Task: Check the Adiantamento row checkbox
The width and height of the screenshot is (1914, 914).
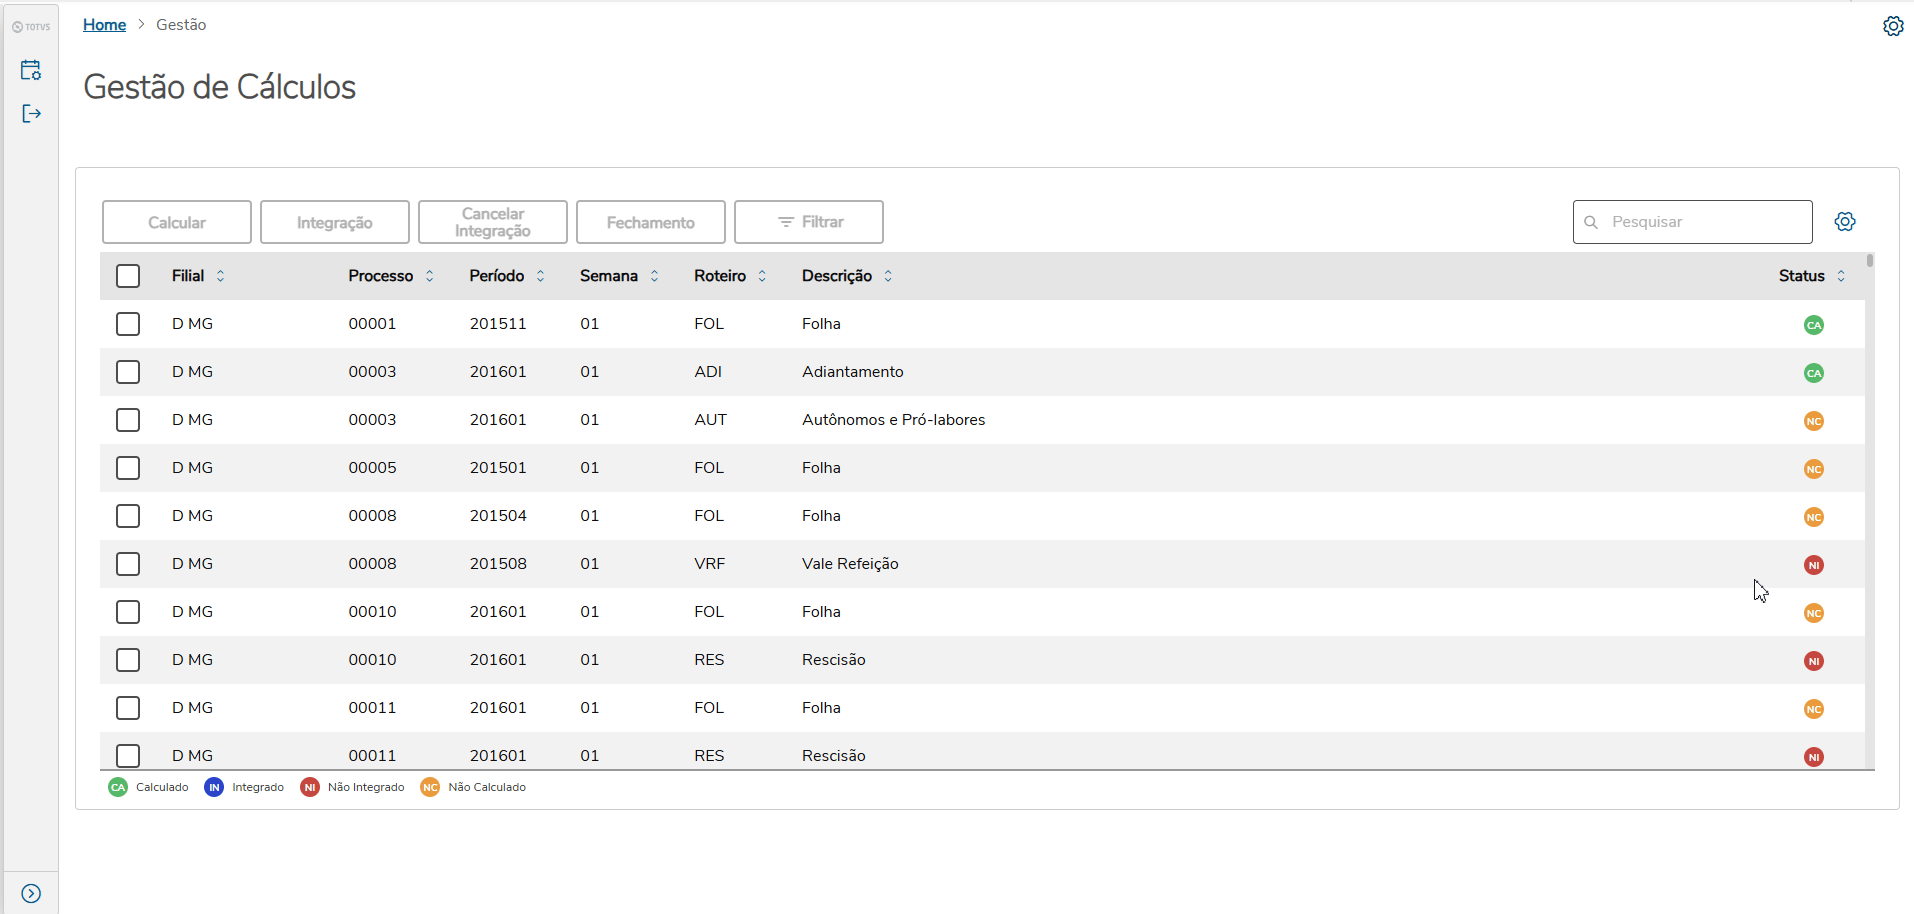Action: pyautogui.click(x=128, y=372)
